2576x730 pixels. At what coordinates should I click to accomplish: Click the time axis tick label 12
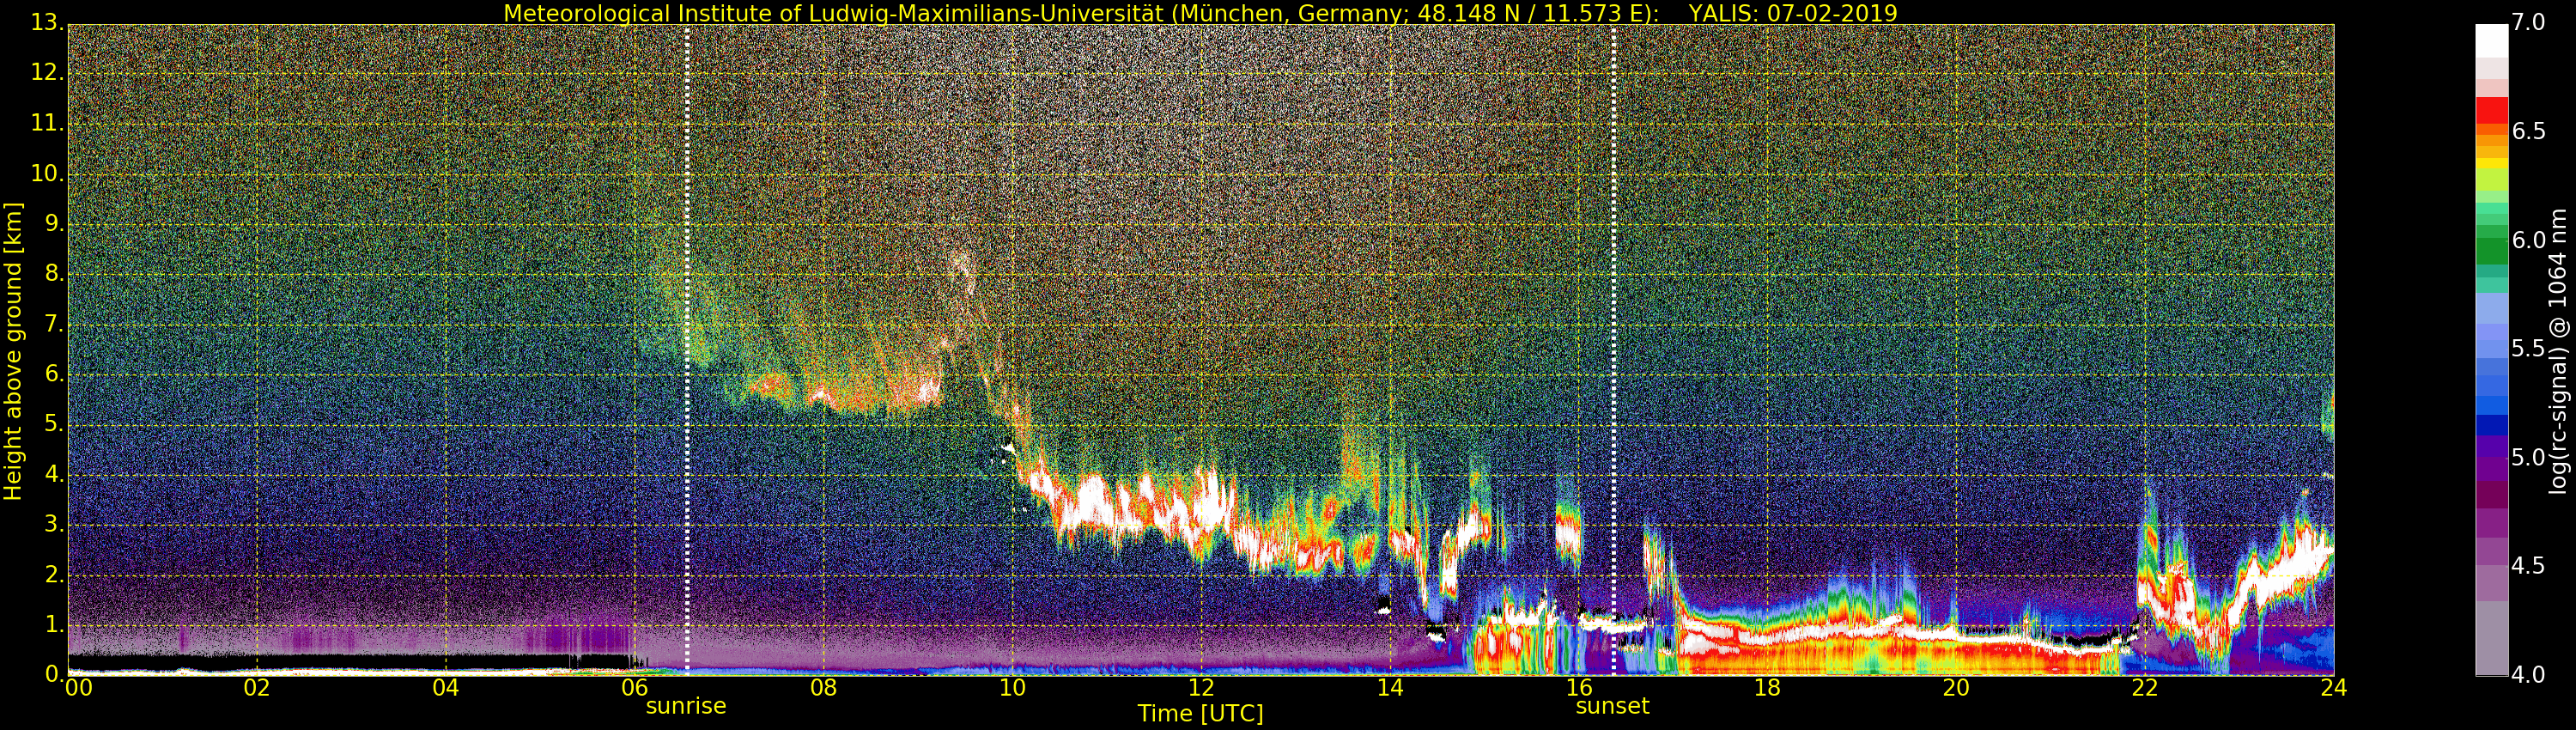[1201, 688]
